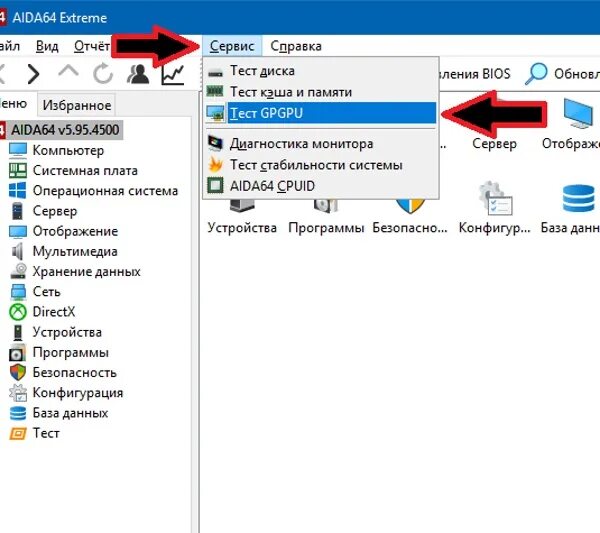Screen dimensions: 600x533
Task: Click the Компьютер monitor icon in tree
Action: [18, 150]
